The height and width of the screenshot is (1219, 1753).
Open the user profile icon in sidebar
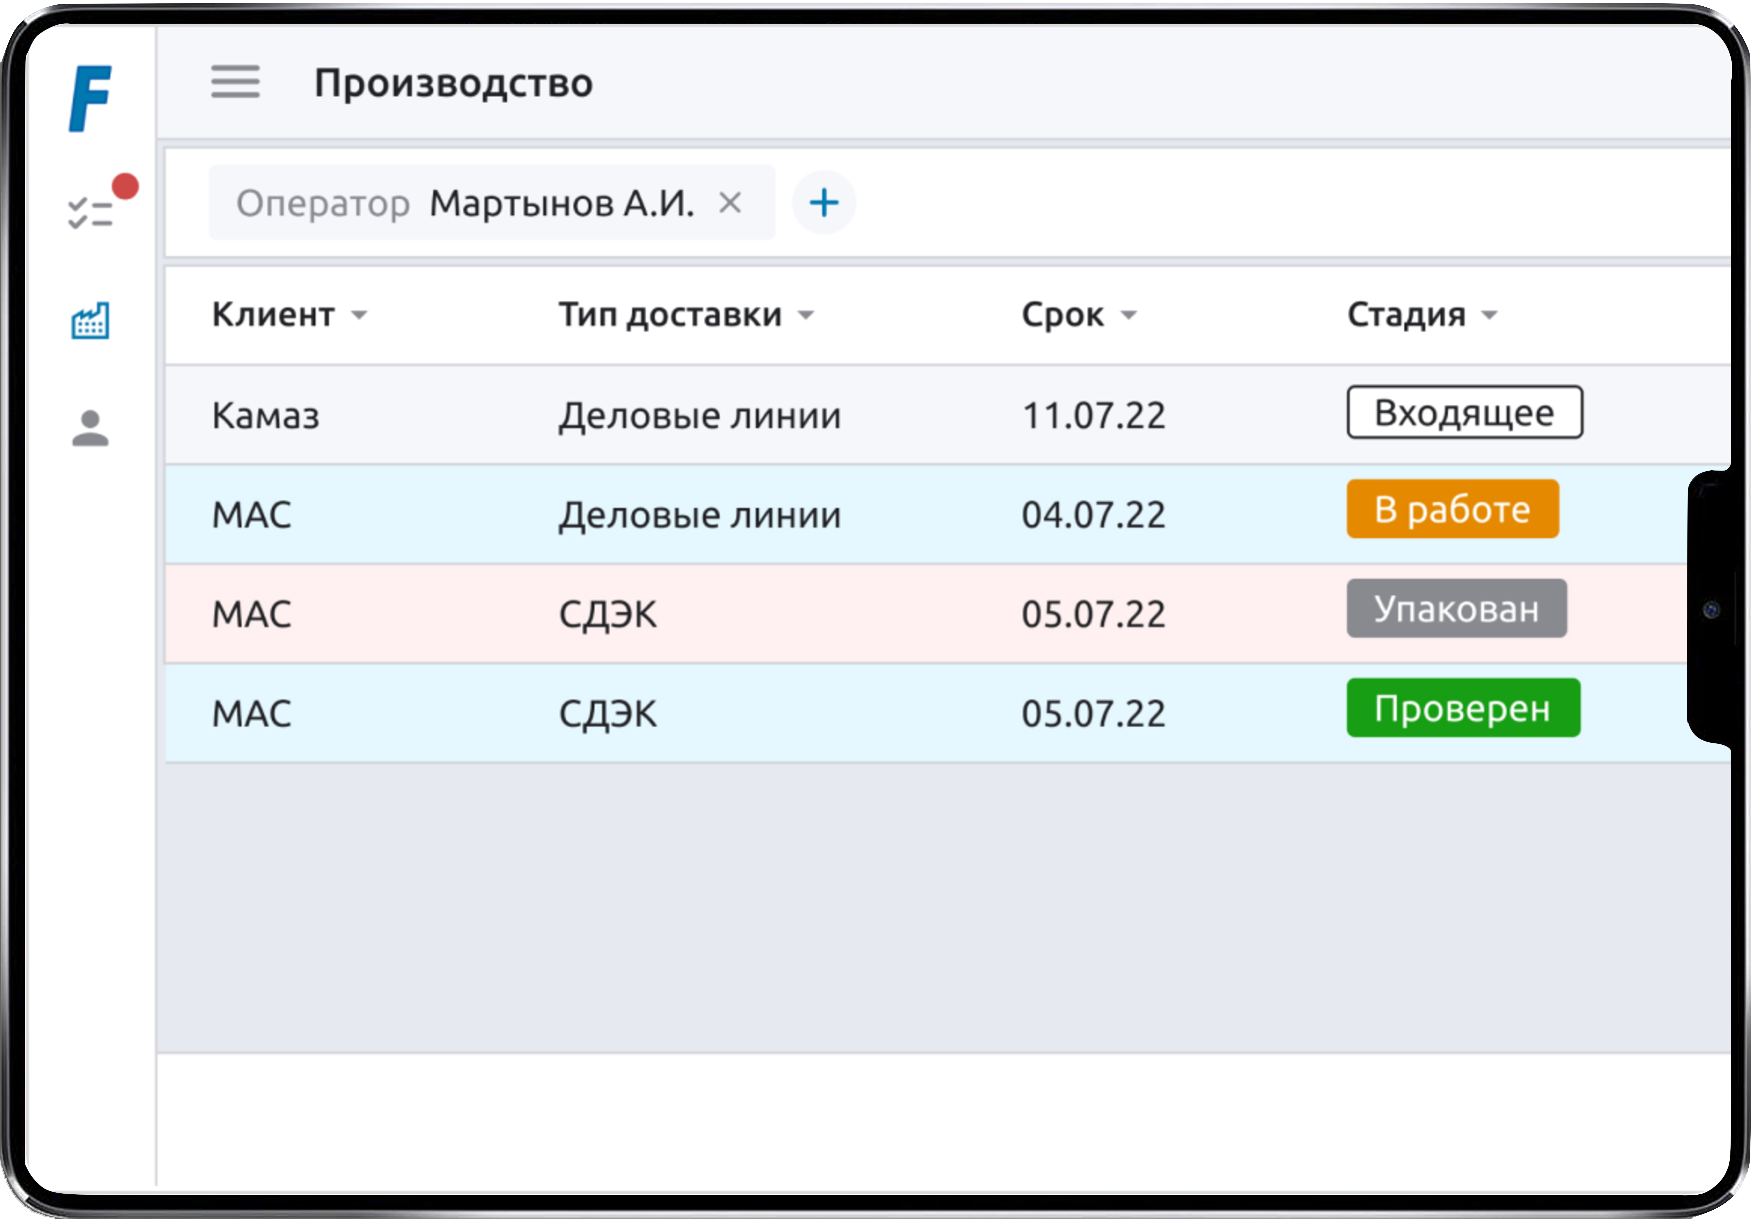pyautogui.click(x=89, y=430)
